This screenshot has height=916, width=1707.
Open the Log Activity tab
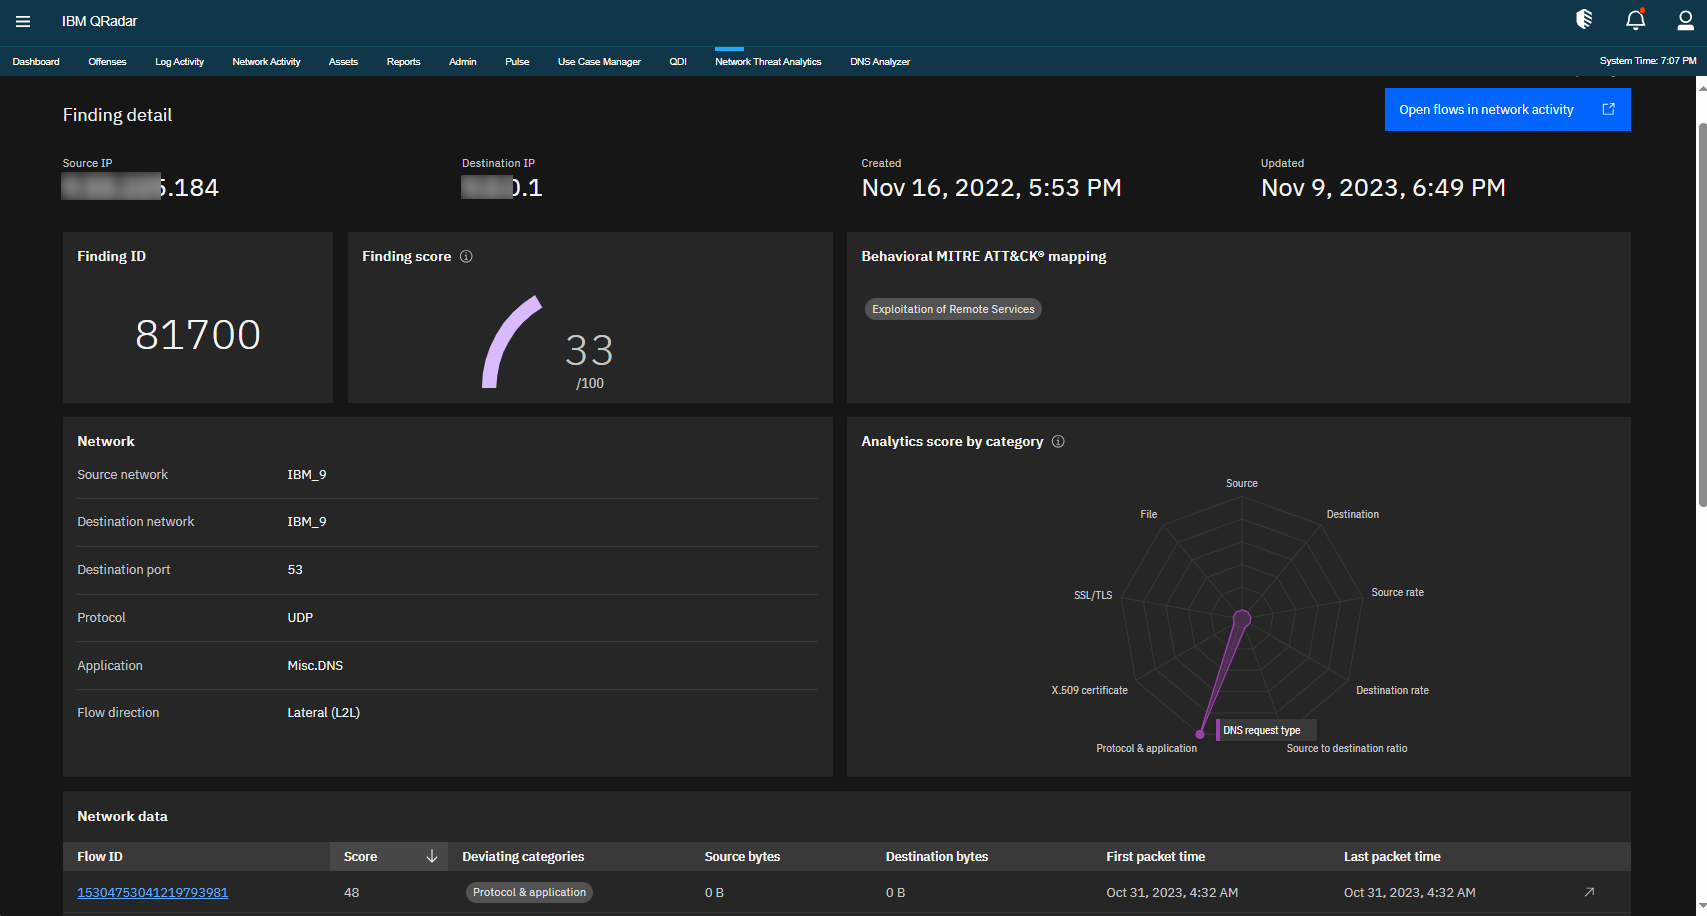click(179, 61)
